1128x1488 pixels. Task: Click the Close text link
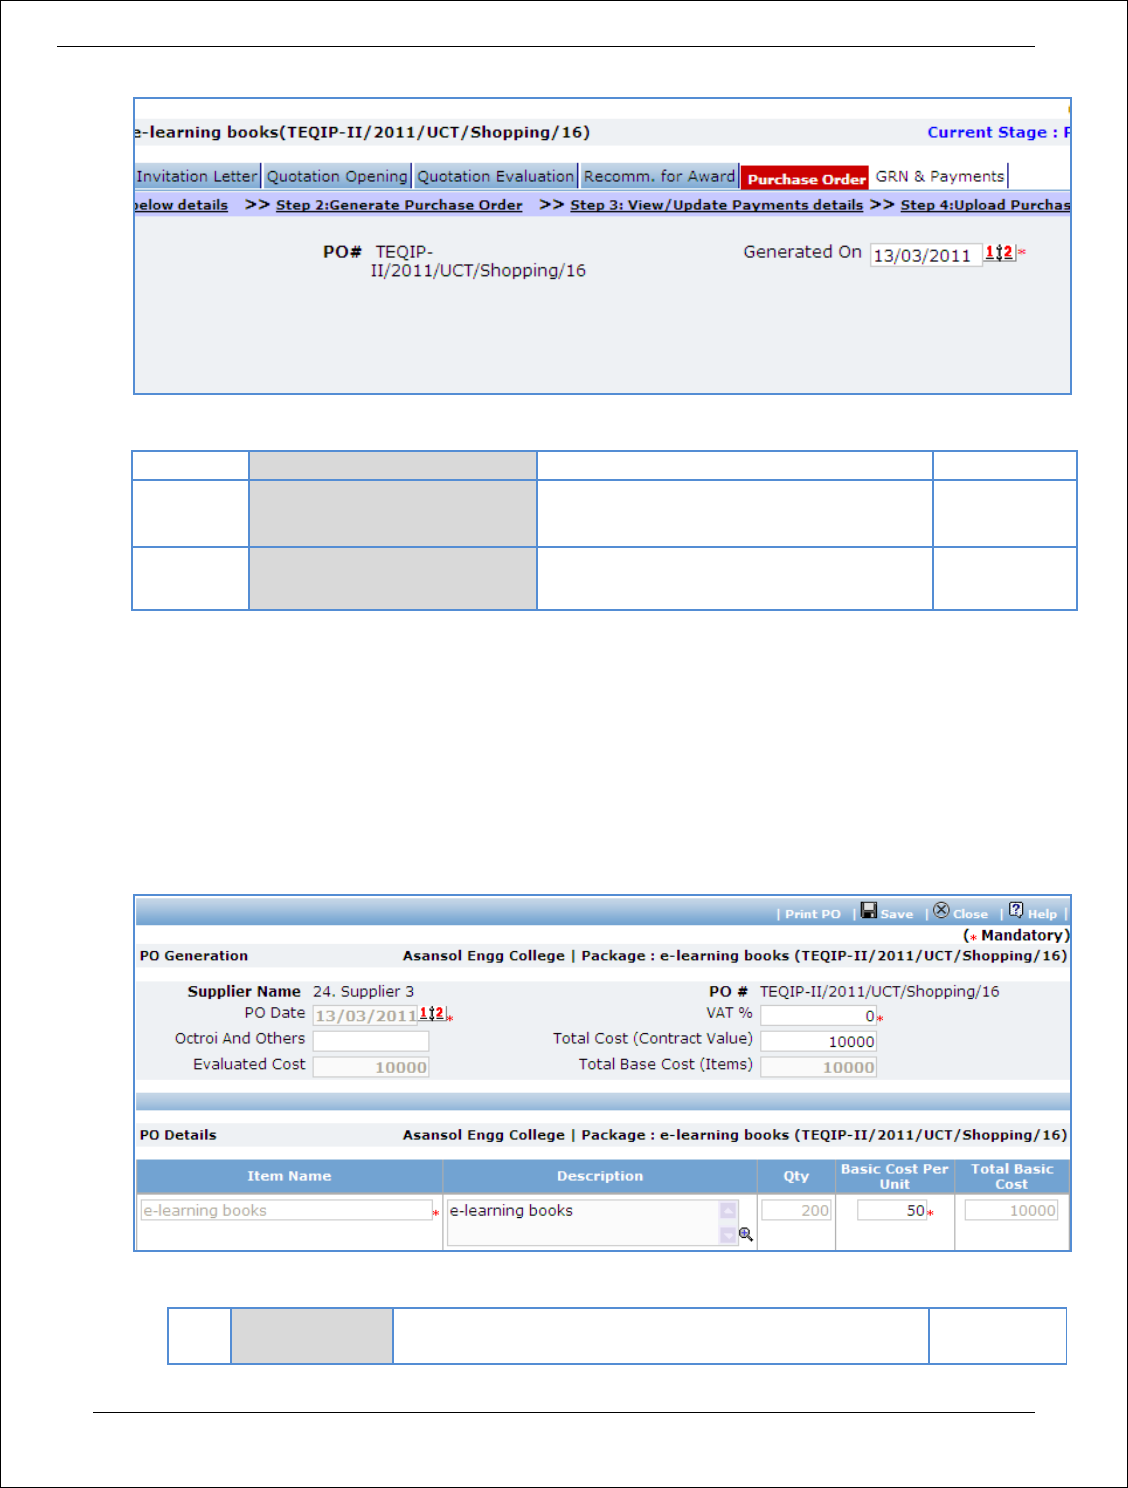[x=970, y=914]
